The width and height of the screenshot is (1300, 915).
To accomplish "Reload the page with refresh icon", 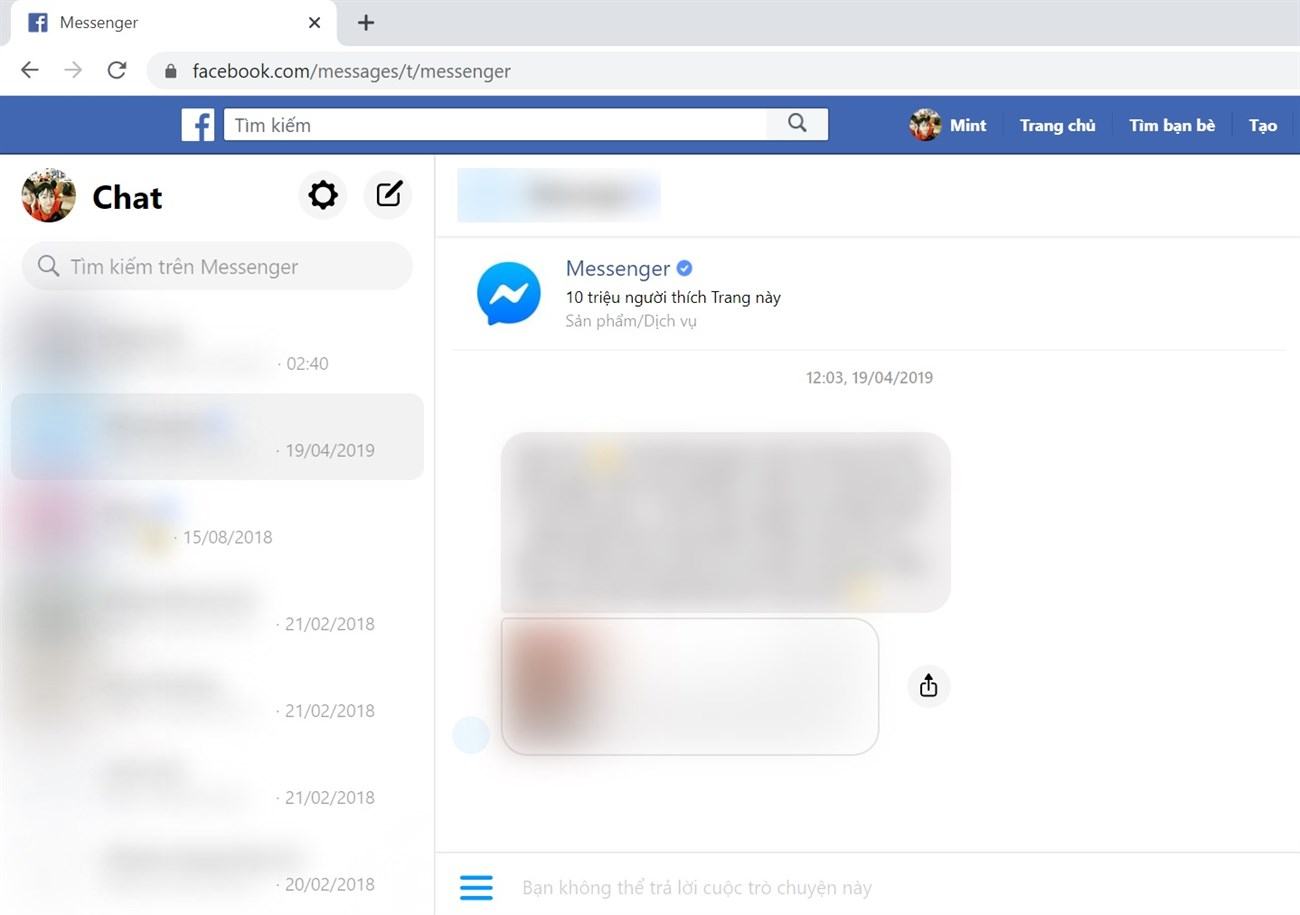I will [117, 70].
